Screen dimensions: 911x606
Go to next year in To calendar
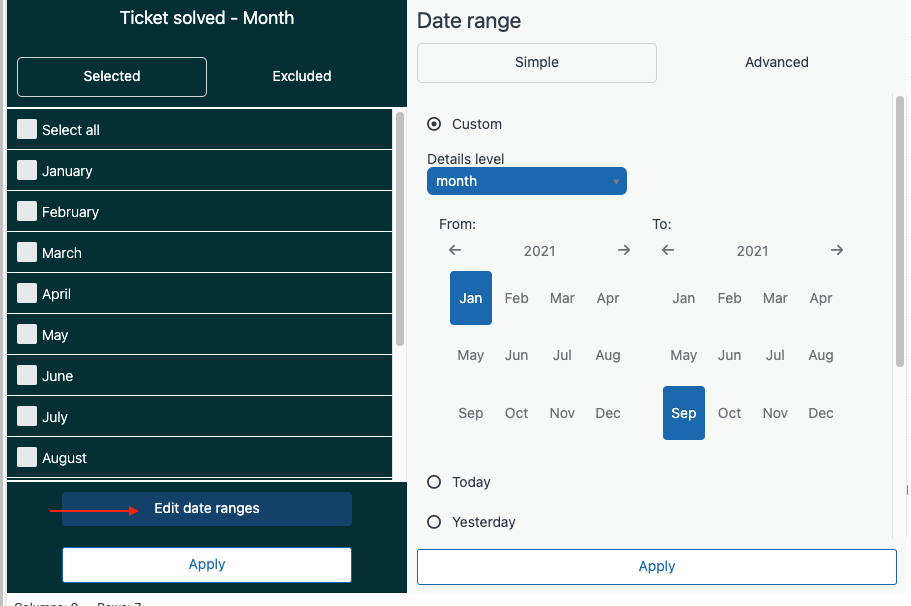pos(837,250)
